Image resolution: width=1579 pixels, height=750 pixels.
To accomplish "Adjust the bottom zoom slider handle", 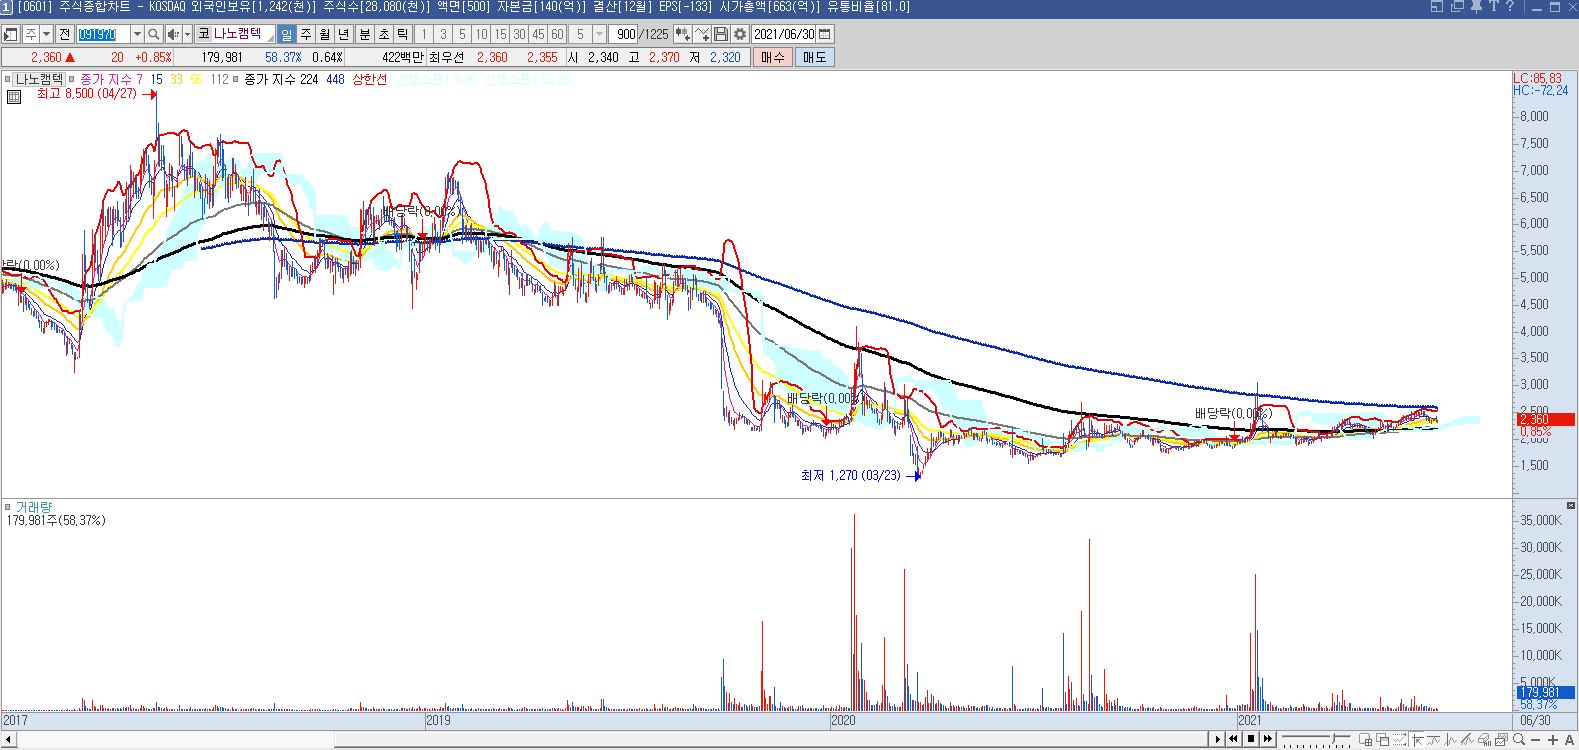I will (1336, 740).
